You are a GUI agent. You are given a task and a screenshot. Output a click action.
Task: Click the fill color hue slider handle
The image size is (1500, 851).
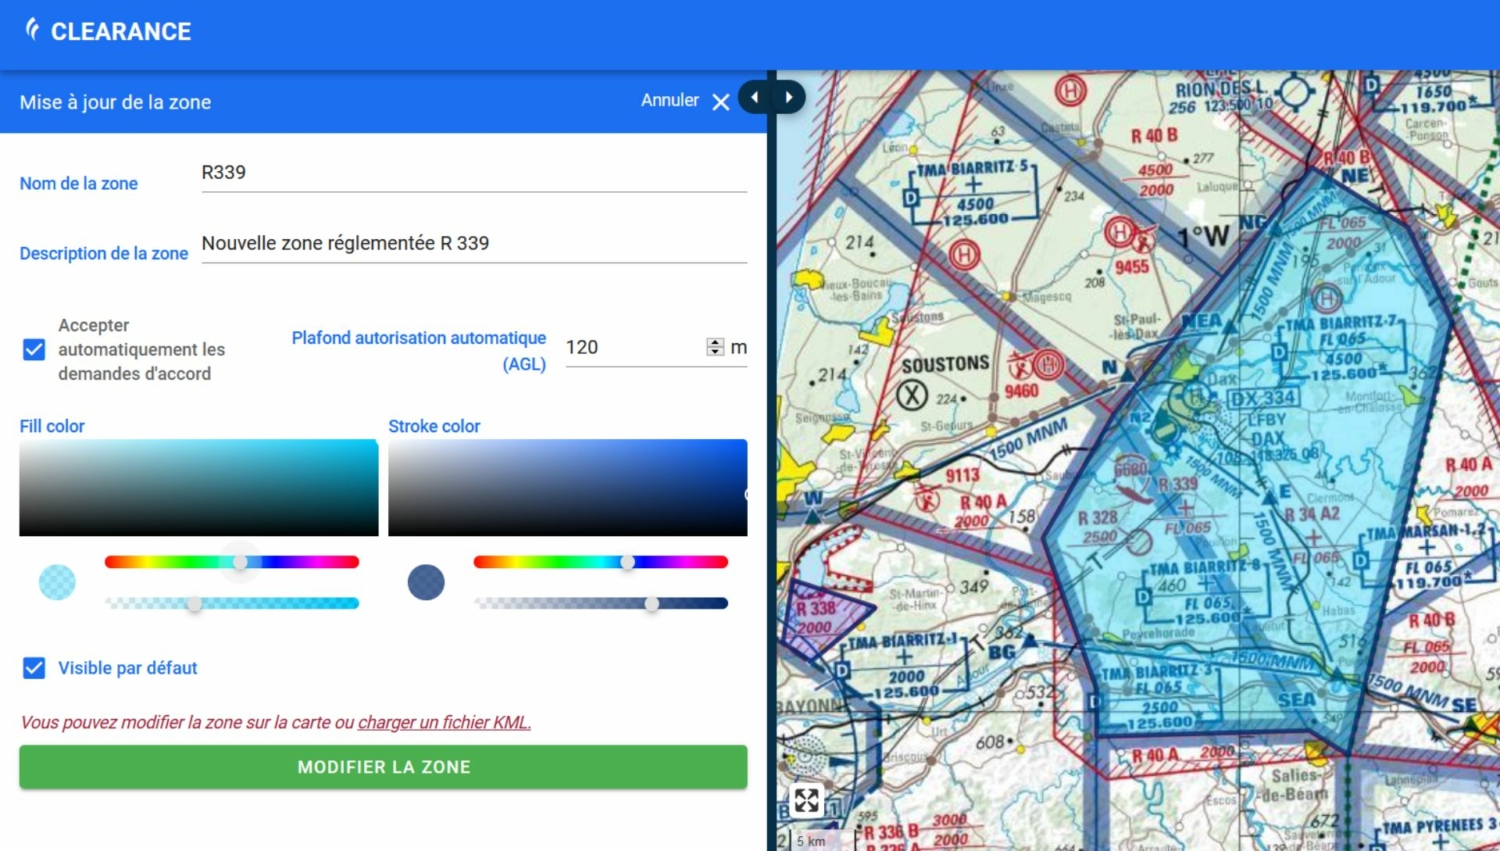239,561
